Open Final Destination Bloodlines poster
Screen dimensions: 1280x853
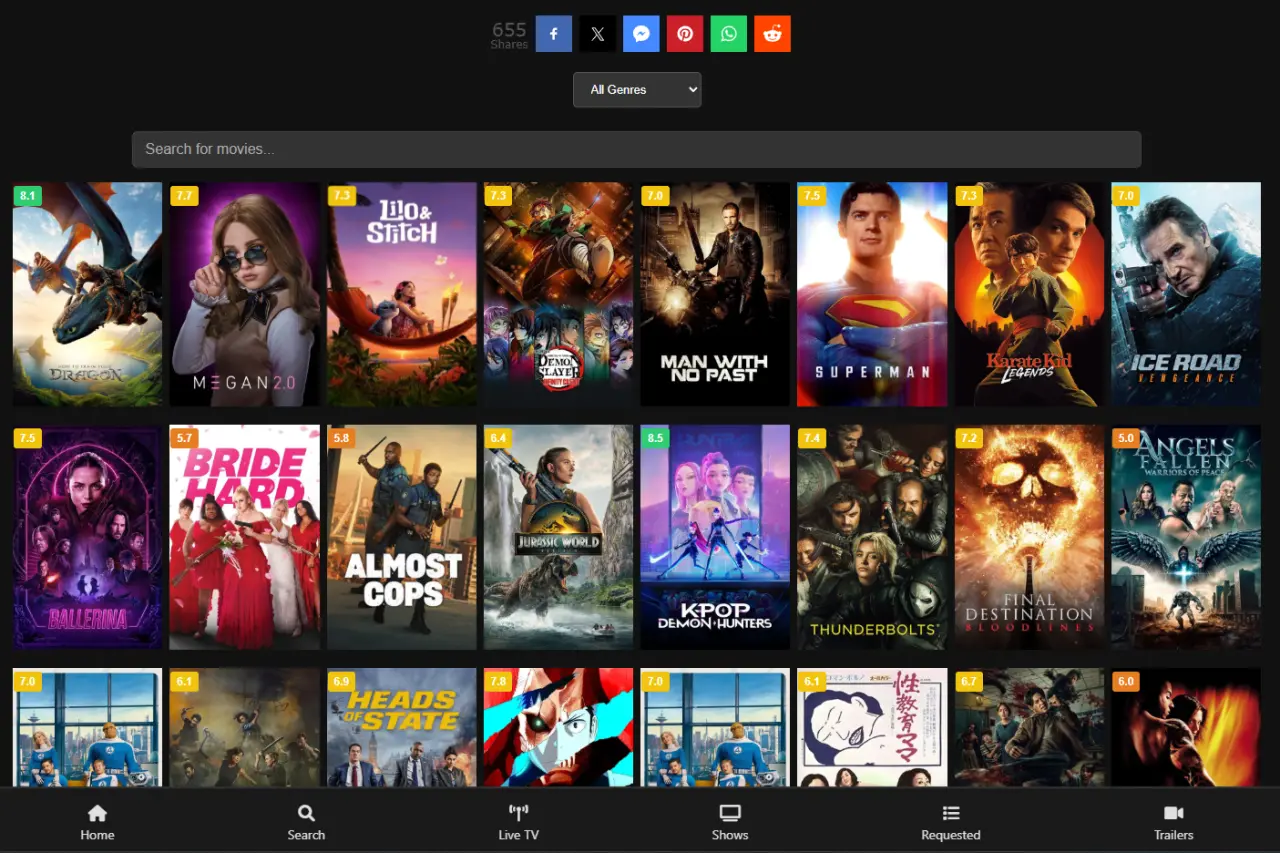[x=1029, y=537]
